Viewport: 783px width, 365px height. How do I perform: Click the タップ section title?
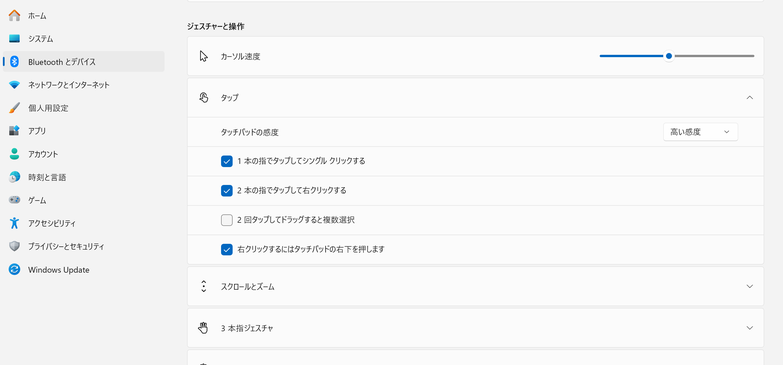pos(230,98)
